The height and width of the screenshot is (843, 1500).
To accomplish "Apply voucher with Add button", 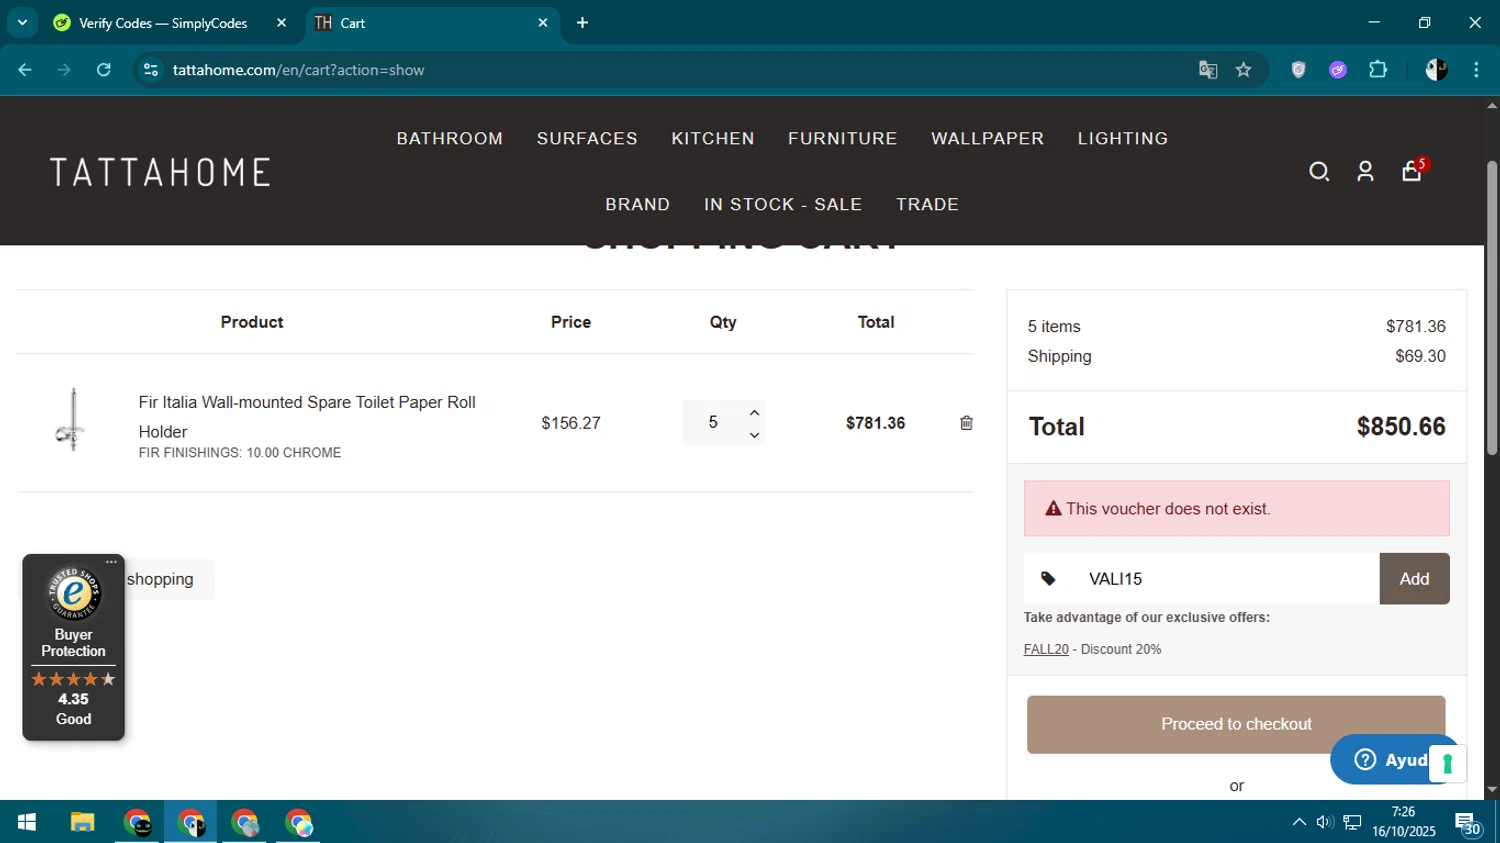I will coord(1414,579).
